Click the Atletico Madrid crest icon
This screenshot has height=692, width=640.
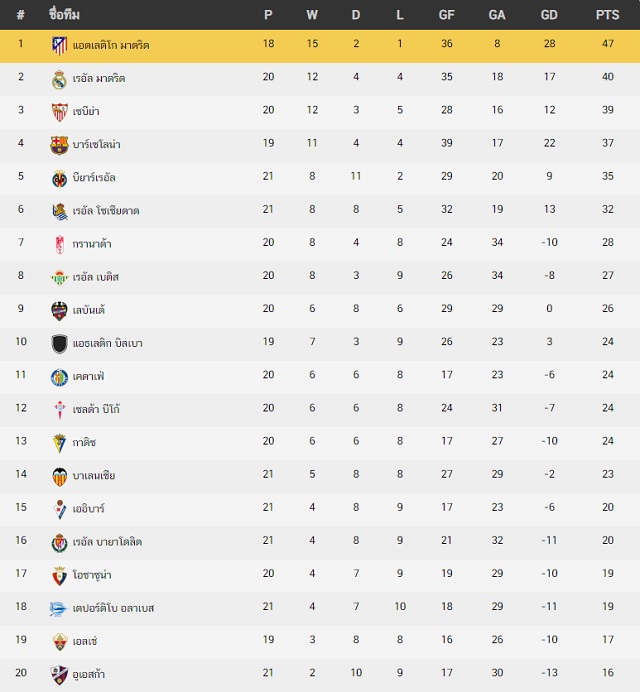click(x=59, y=45)
